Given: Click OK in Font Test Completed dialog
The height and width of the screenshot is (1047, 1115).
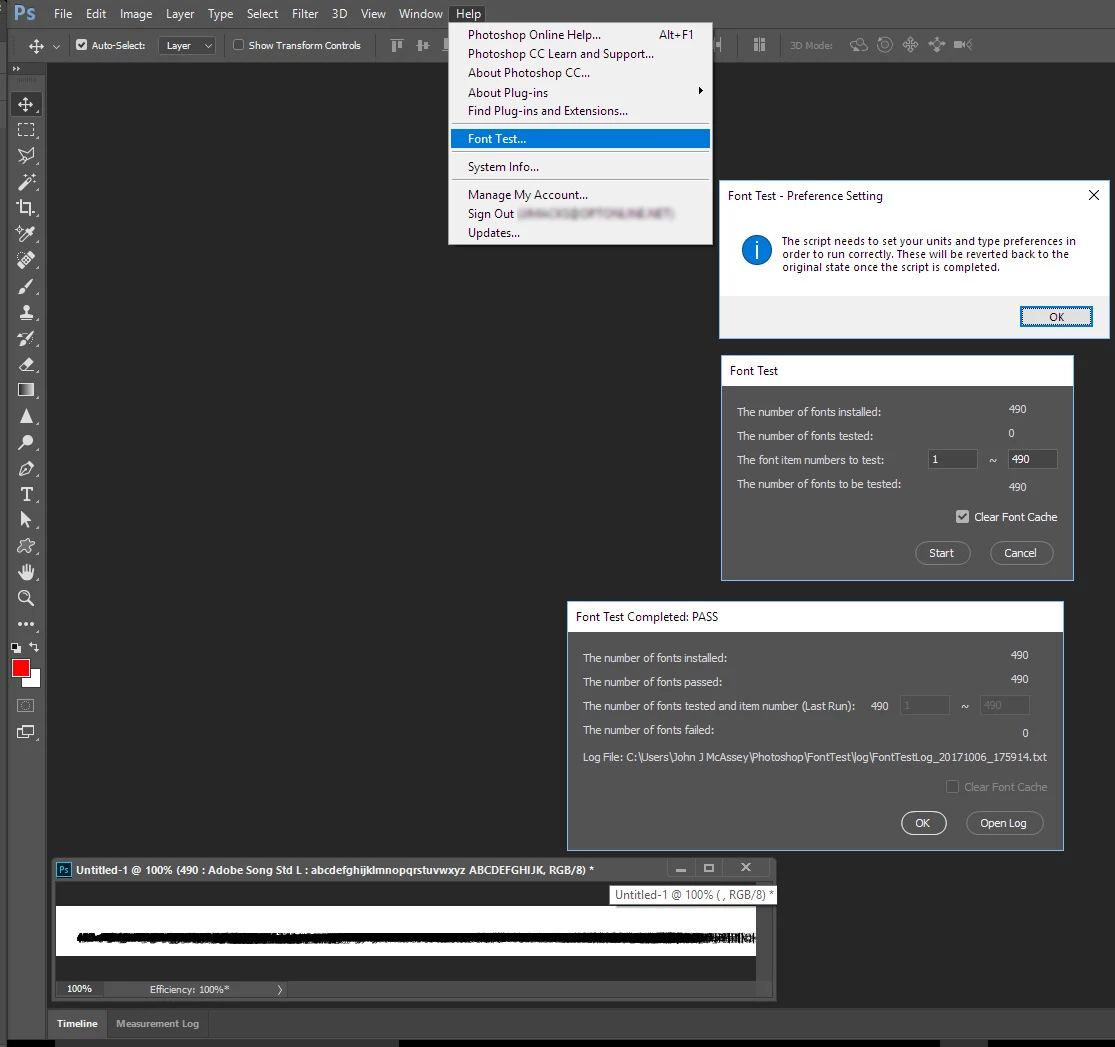Looking at the screenshot, I should point(923,823).
